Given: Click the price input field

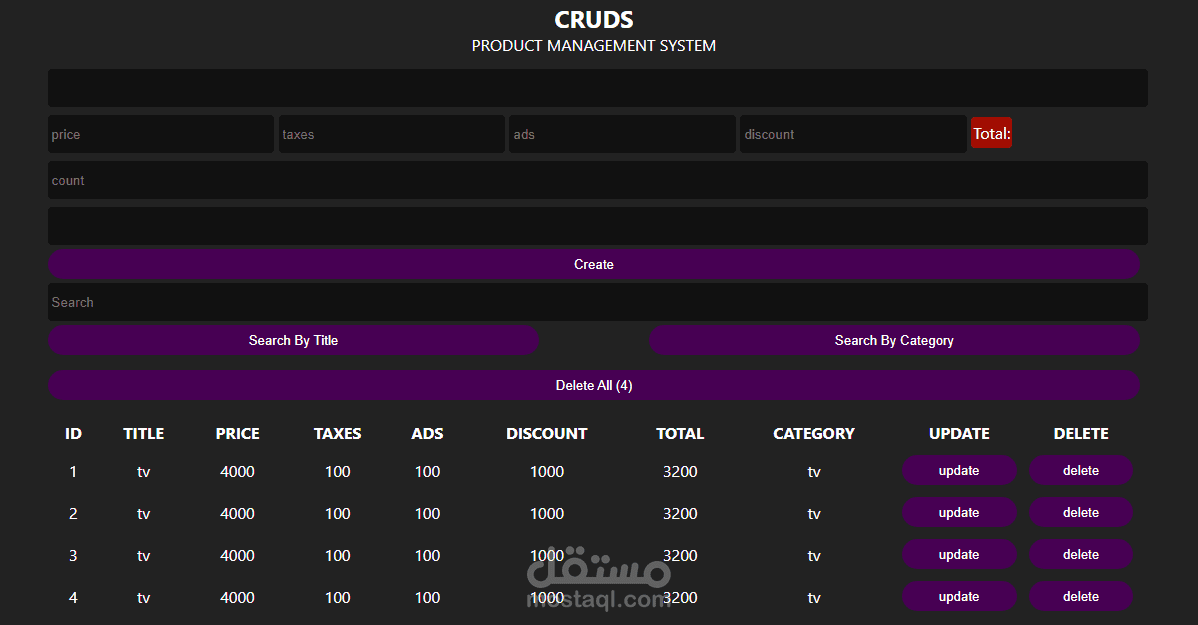Looking at the screenshot, I should point(160,133).
